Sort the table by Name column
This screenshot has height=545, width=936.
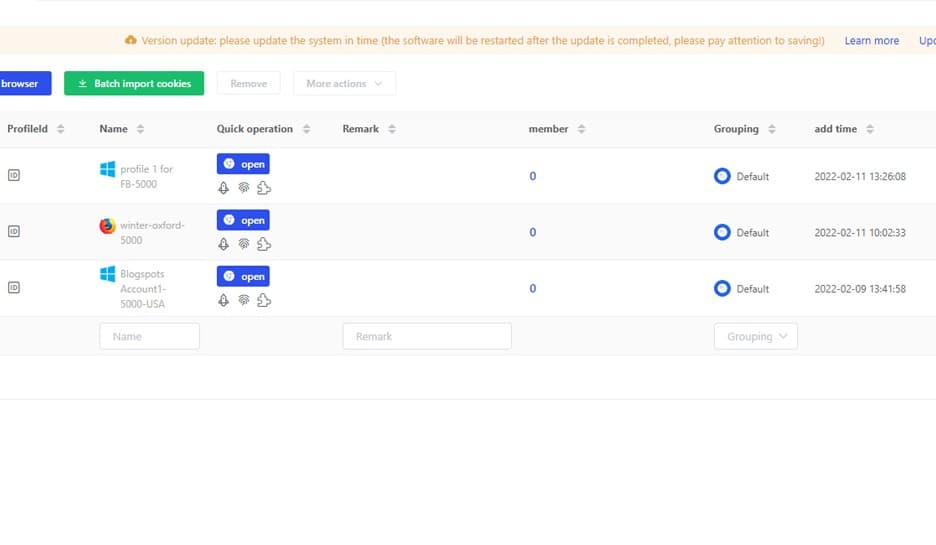[140, 129]
